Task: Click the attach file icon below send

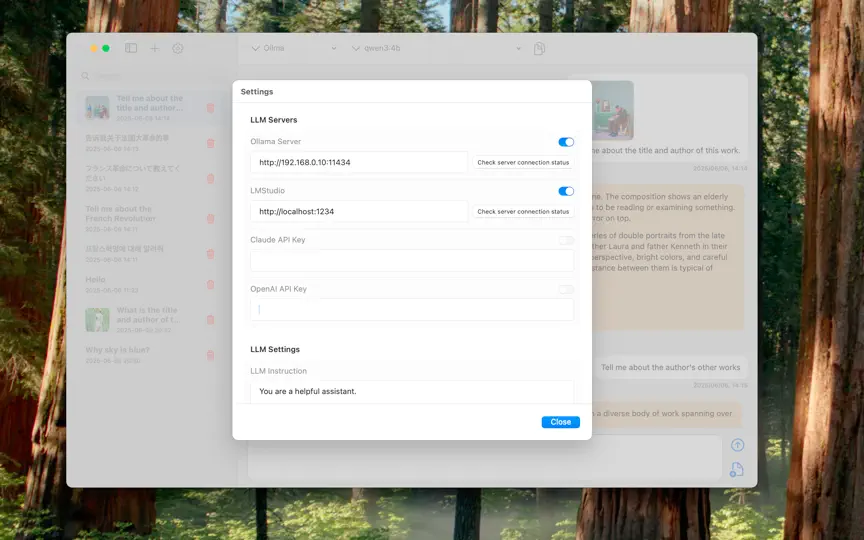Action: coord(737,469)
